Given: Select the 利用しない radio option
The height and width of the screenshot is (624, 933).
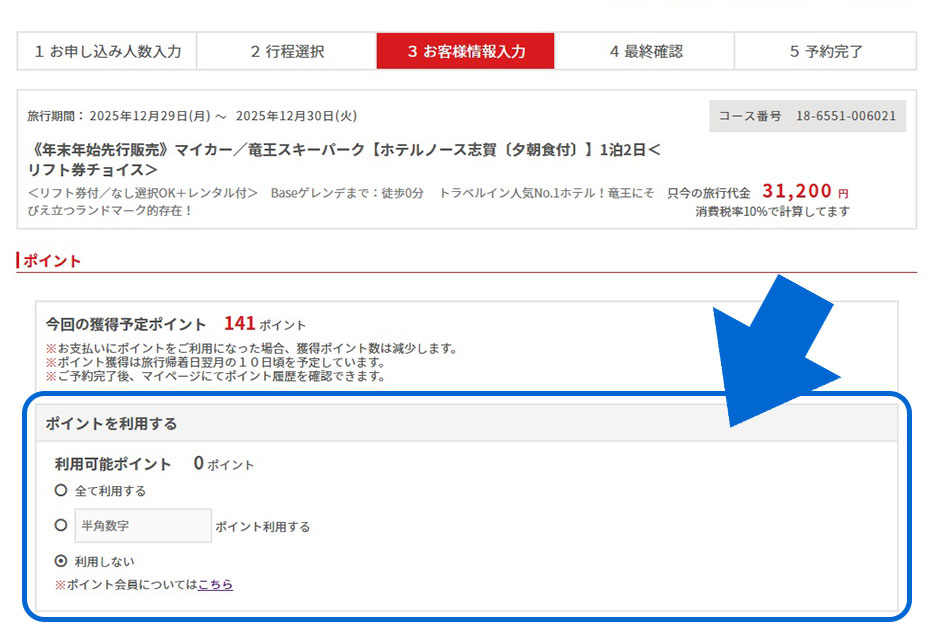Looking at the screenshot, I should coord(61,561).
